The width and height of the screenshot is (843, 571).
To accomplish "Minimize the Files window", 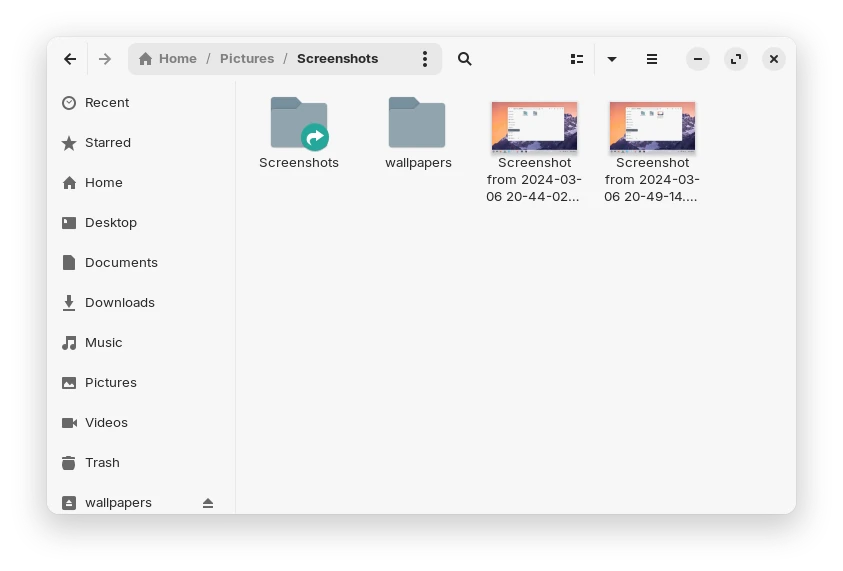I will [698, 59].
